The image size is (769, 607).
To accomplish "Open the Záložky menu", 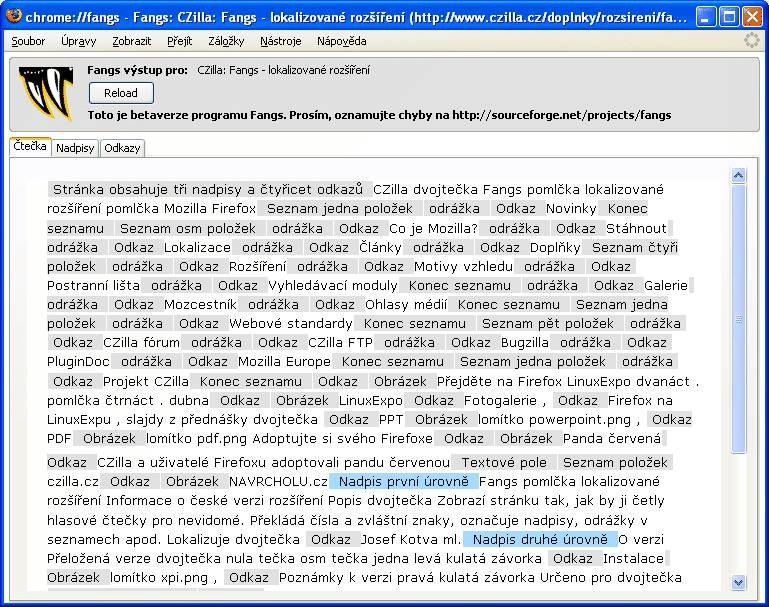I will pyautogui.click(x=226, y=41).
